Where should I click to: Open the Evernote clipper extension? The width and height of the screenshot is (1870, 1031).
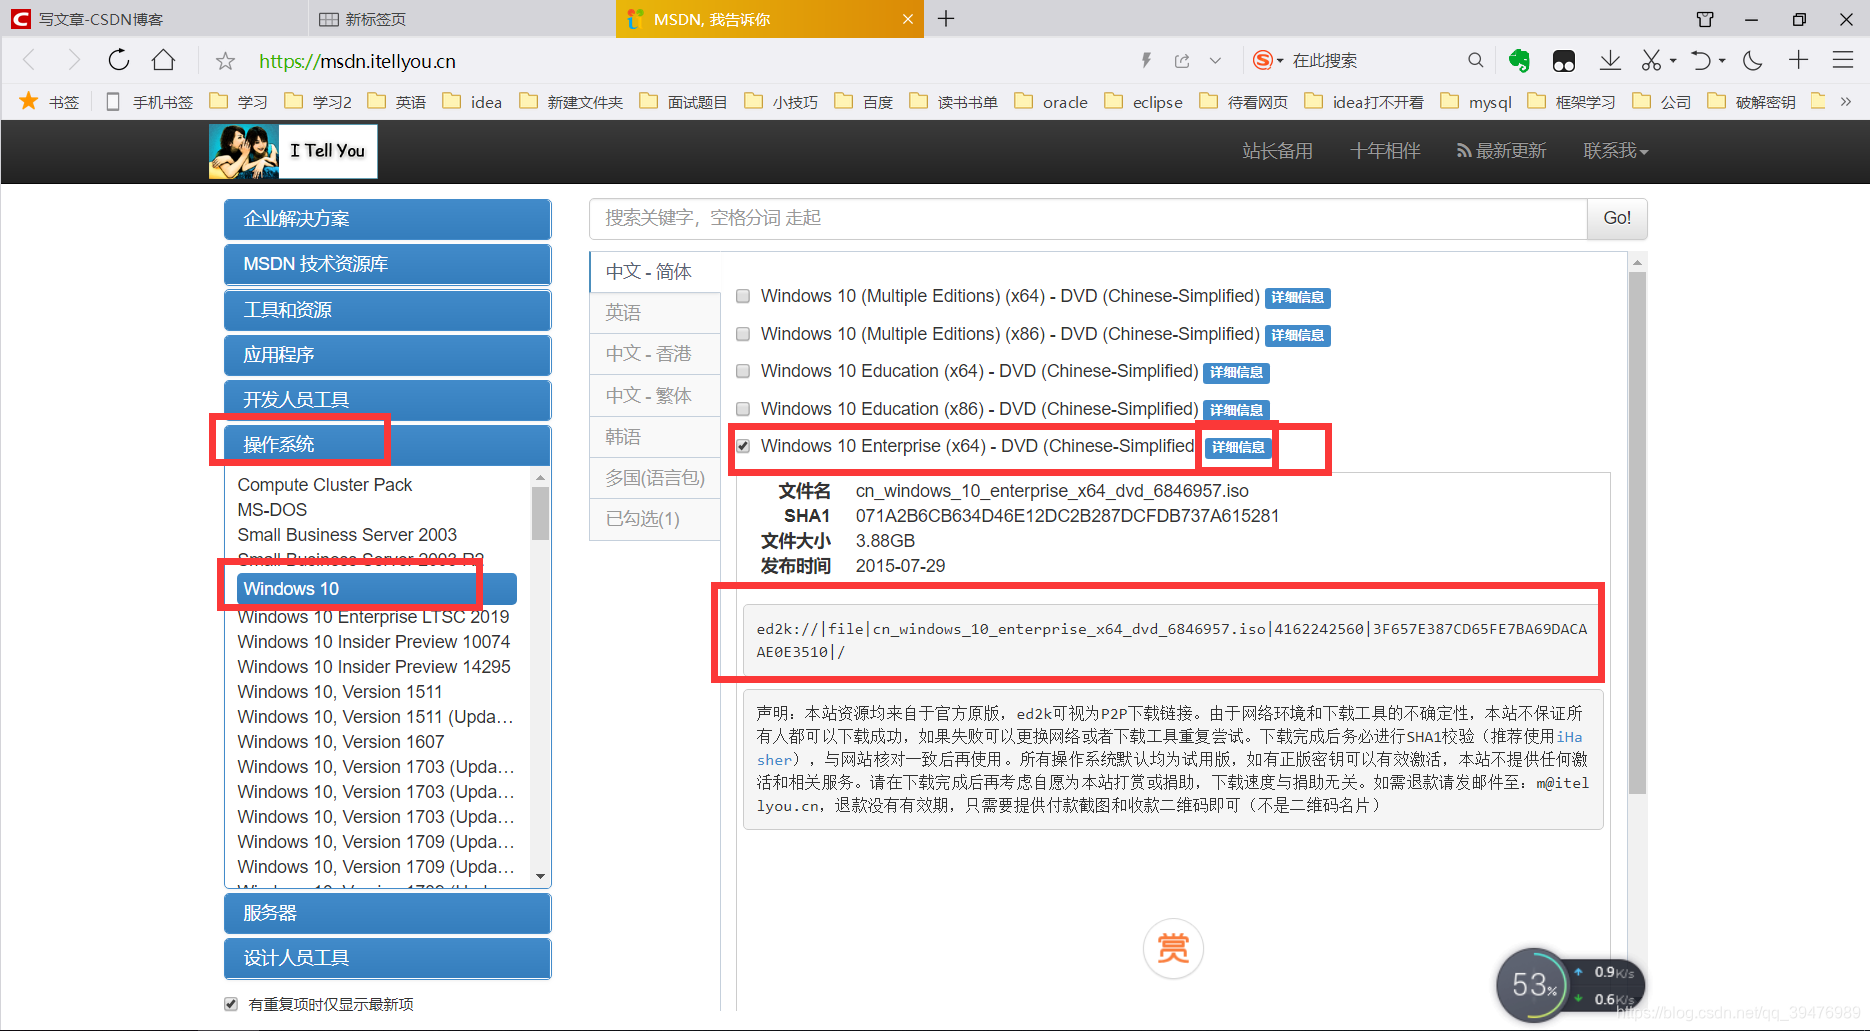click(1519, 61)
